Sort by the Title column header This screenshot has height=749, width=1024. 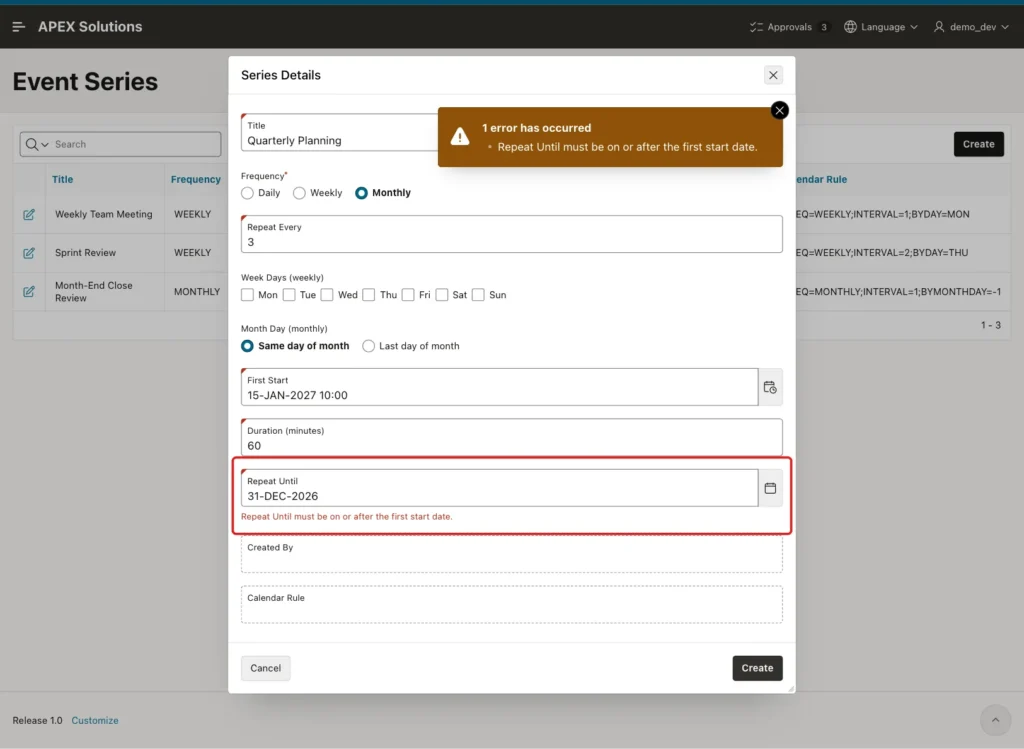click(x=63, y=180)
